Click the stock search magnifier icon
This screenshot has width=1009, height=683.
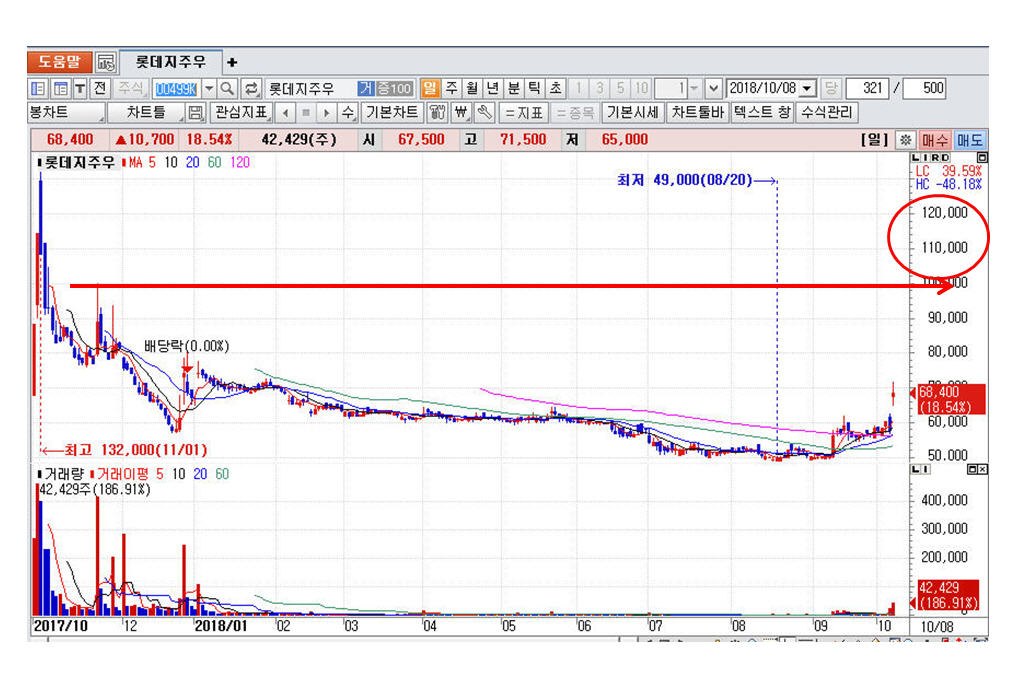(227, 88)
